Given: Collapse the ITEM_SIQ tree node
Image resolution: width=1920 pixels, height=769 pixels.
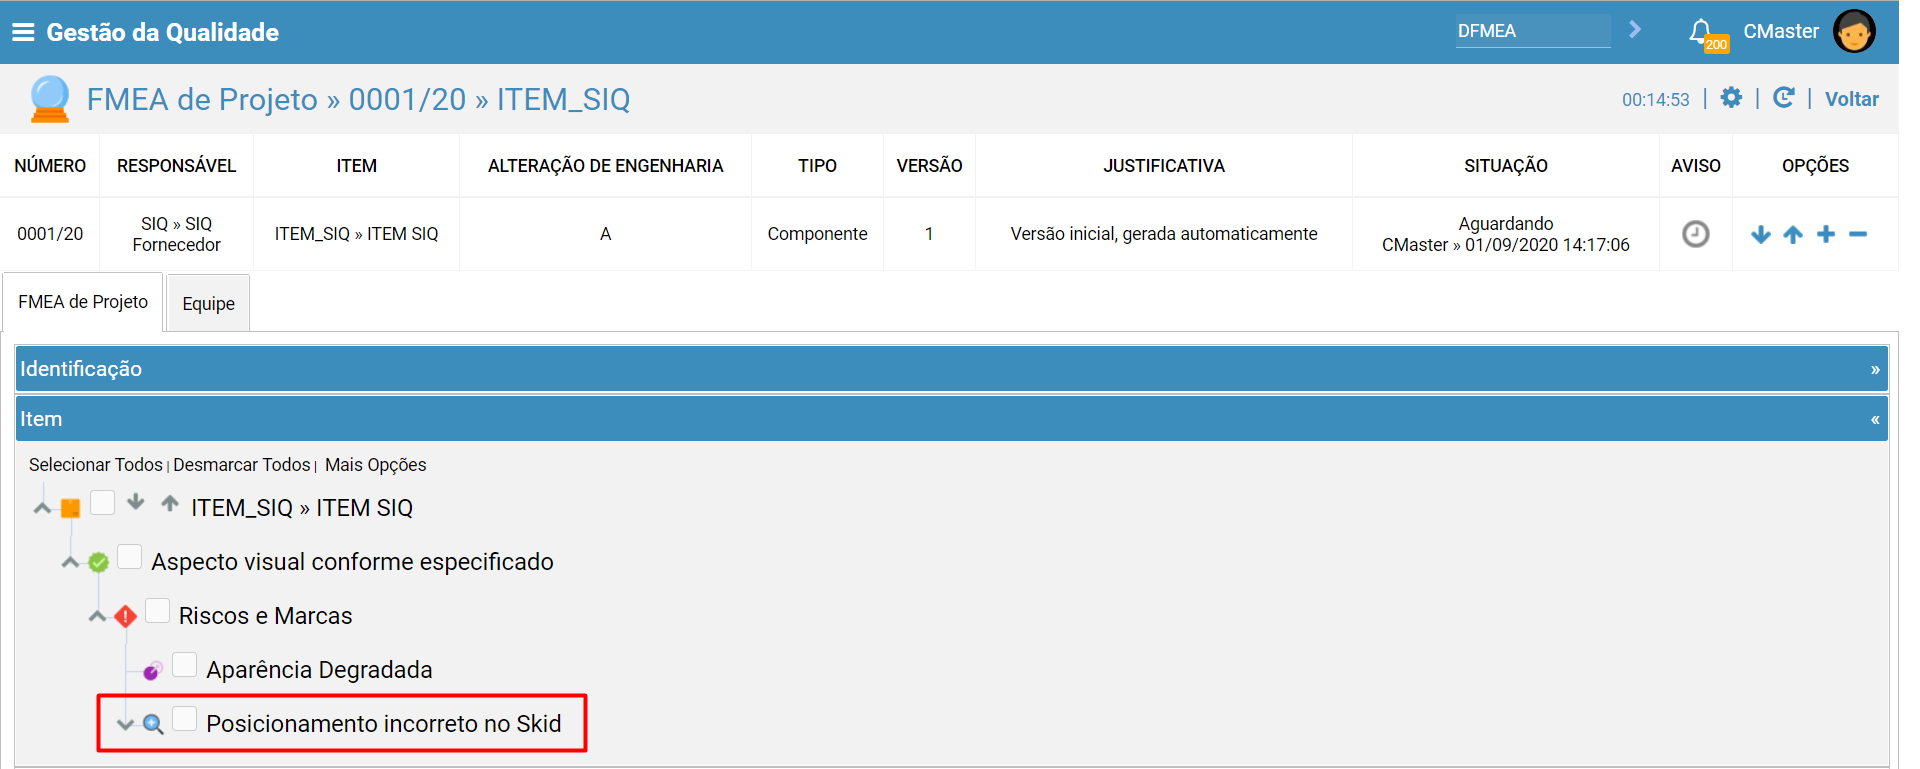Looking at the screenshot, I should (42, 508).
